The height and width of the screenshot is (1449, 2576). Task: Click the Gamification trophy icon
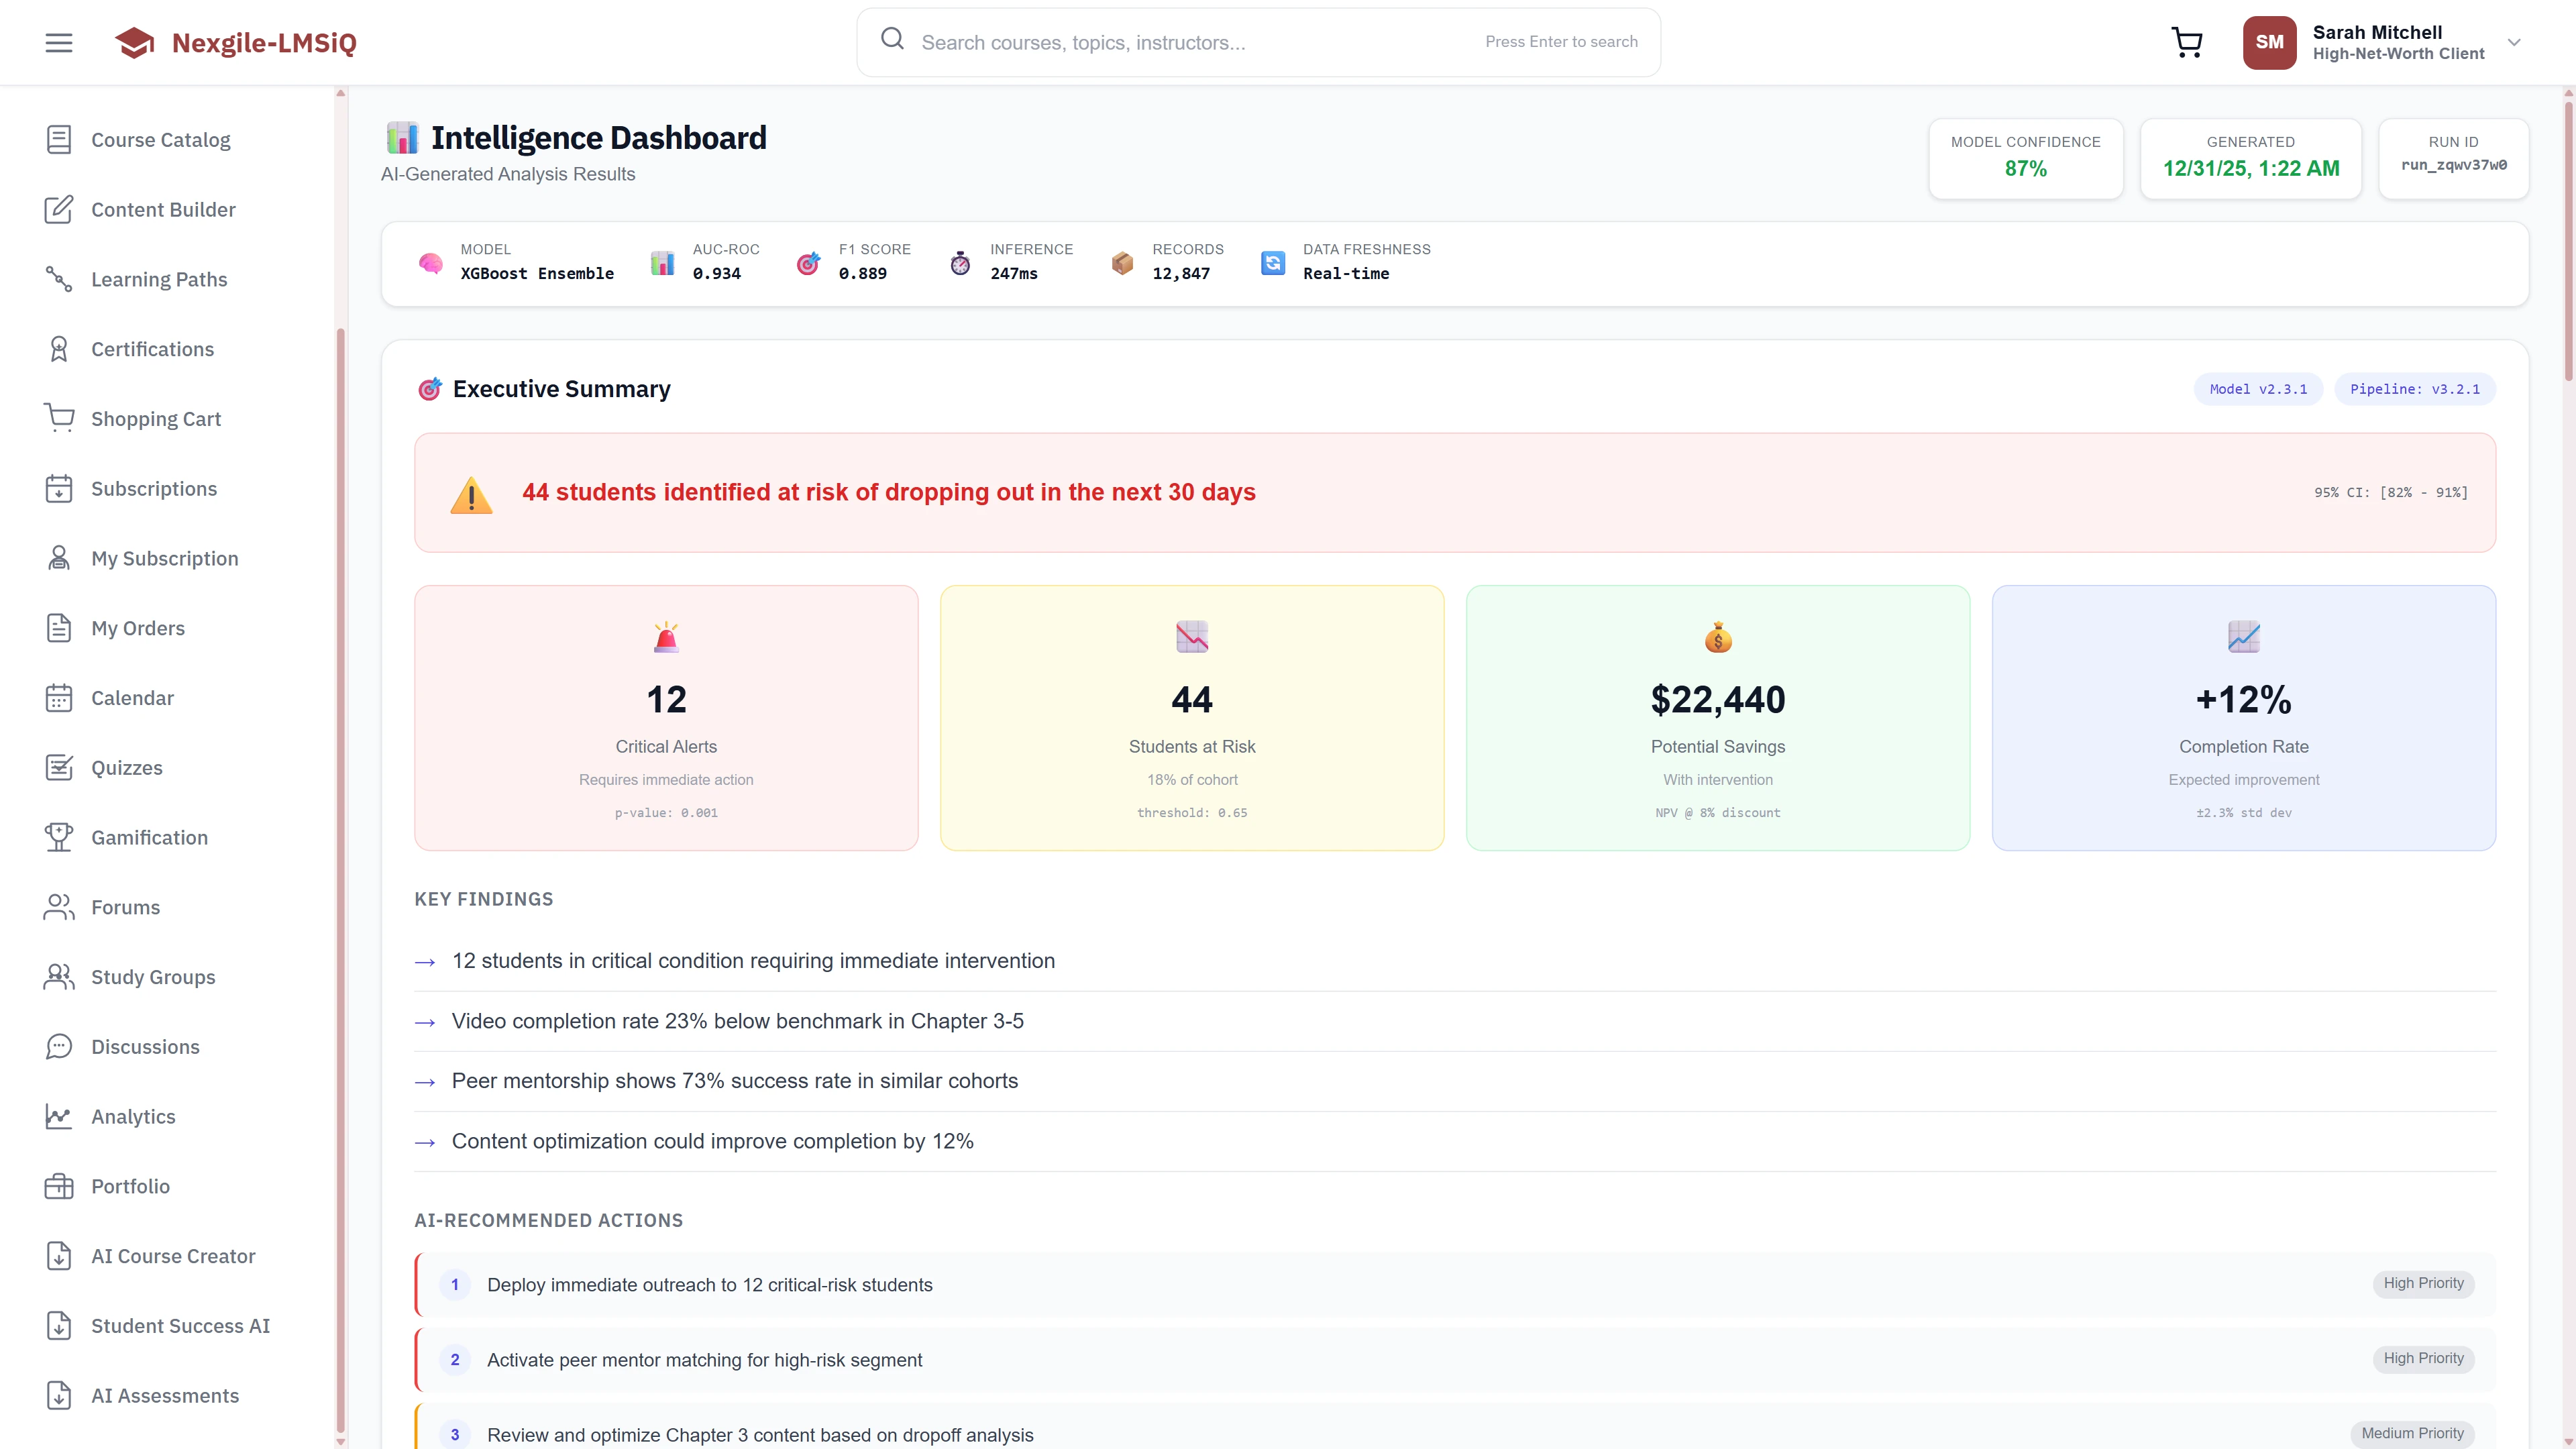(58, 837)
